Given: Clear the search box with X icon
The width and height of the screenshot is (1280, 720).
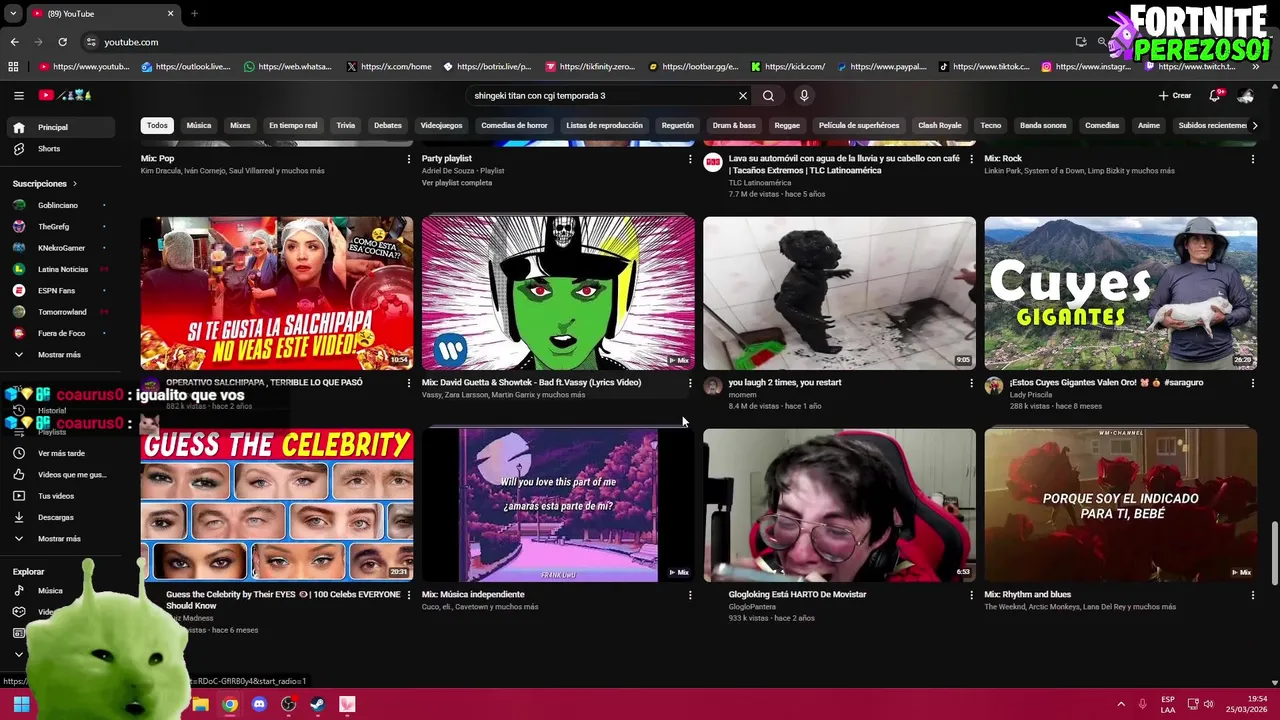Looking at the screenshot, I should (742, 96).
